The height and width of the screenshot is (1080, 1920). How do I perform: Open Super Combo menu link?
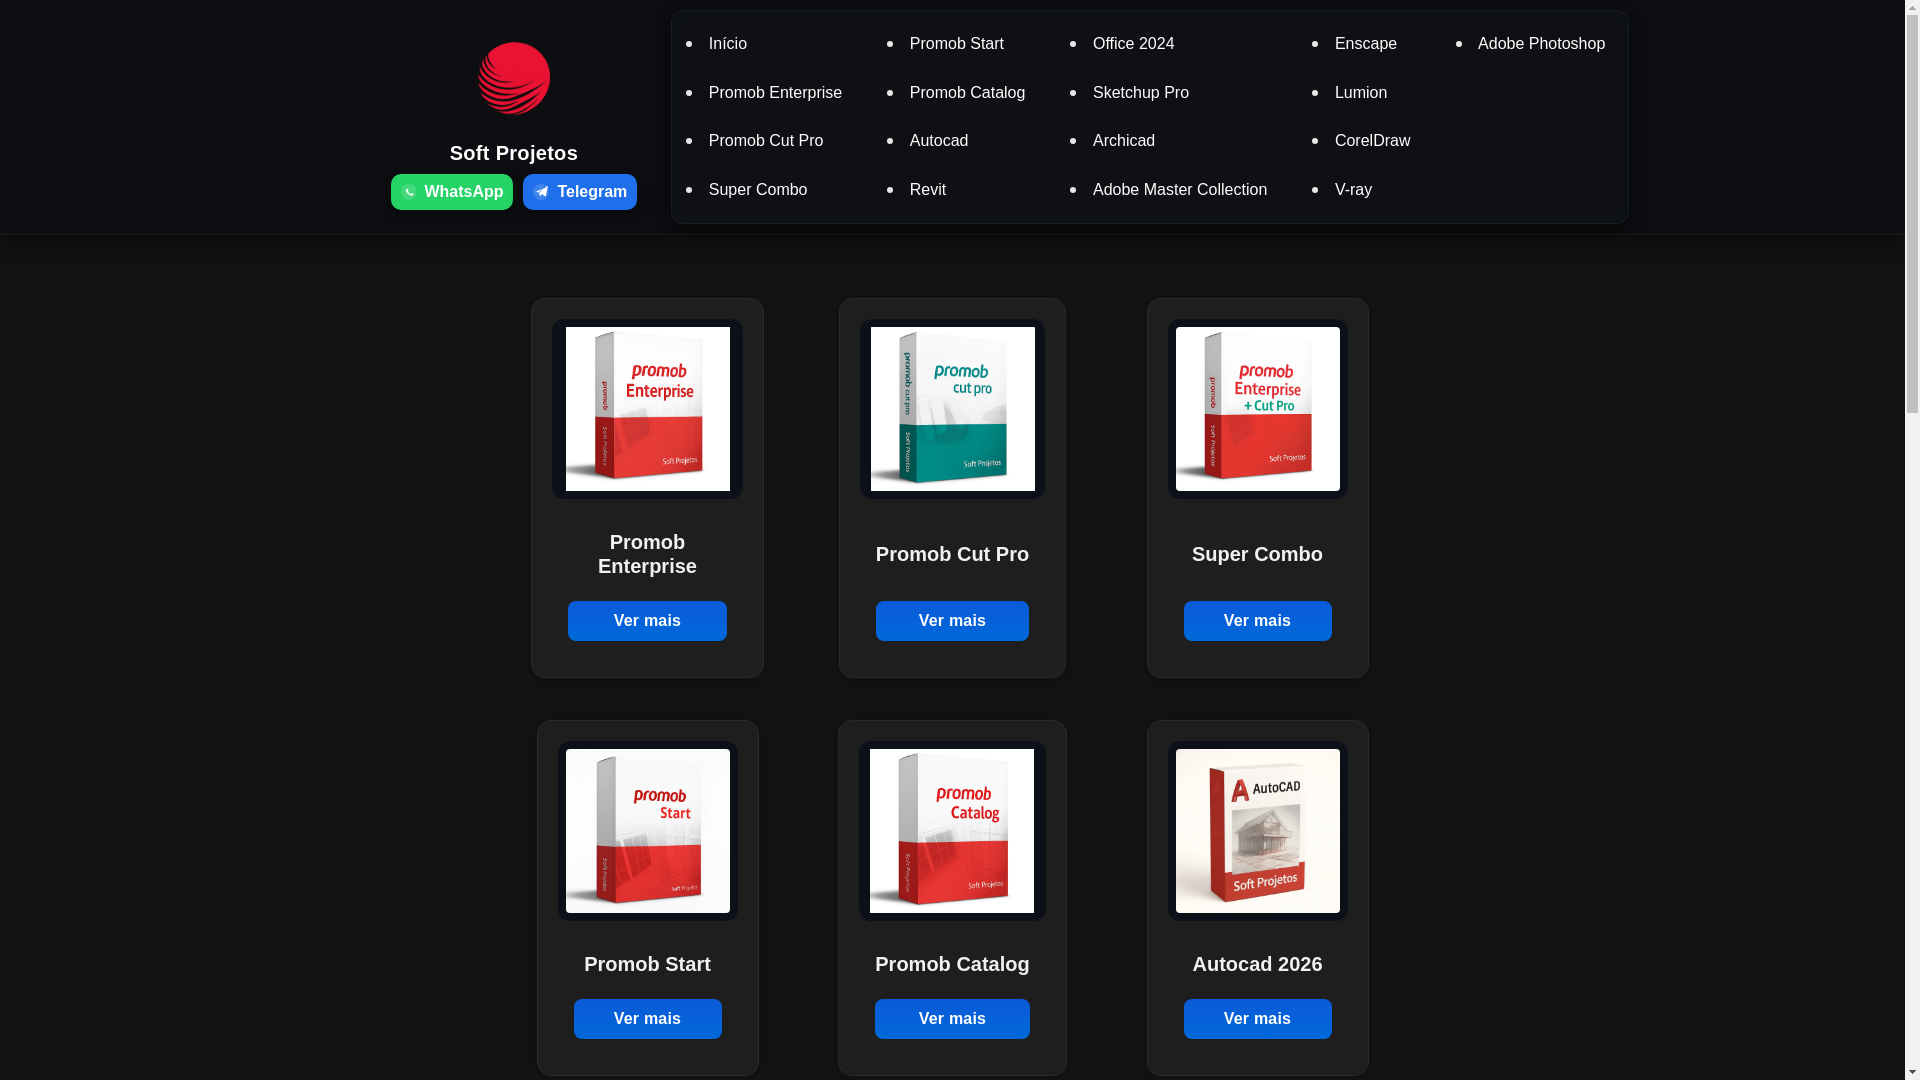(758, 190)
